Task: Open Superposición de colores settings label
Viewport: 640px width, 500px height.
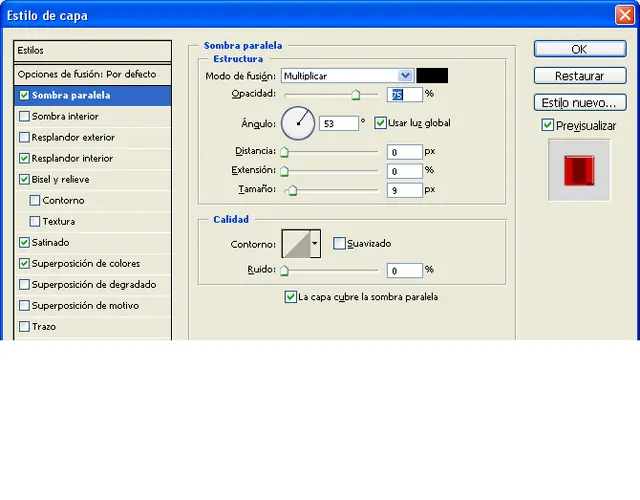Action: (x=86, y=263)
